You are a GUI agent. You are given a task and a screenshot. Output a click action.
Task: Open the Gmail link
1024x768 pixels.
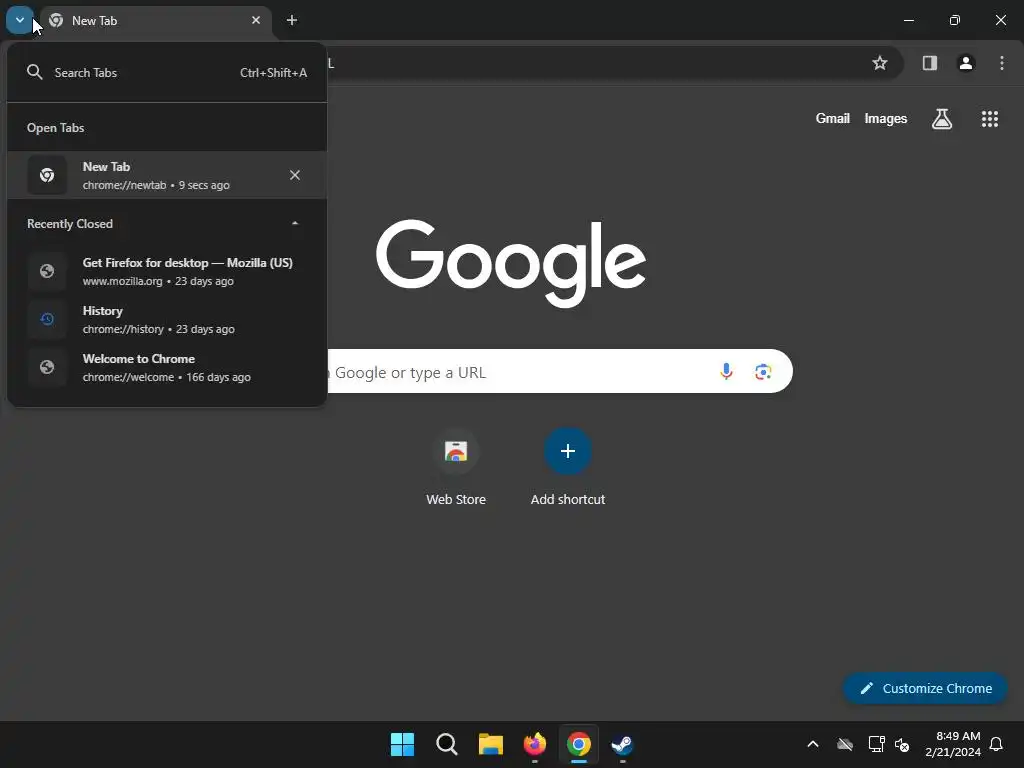coord(833,118)
